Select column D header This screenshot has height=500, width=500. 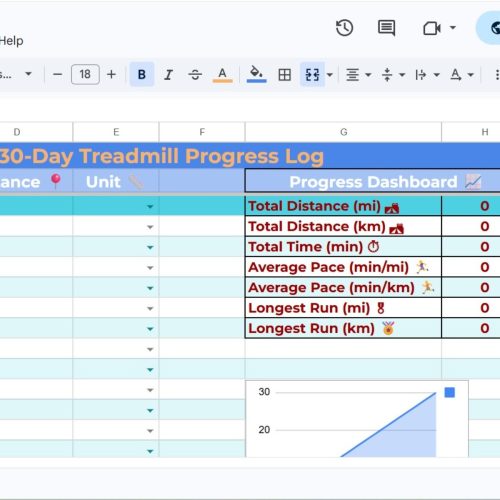click(36, 132)
